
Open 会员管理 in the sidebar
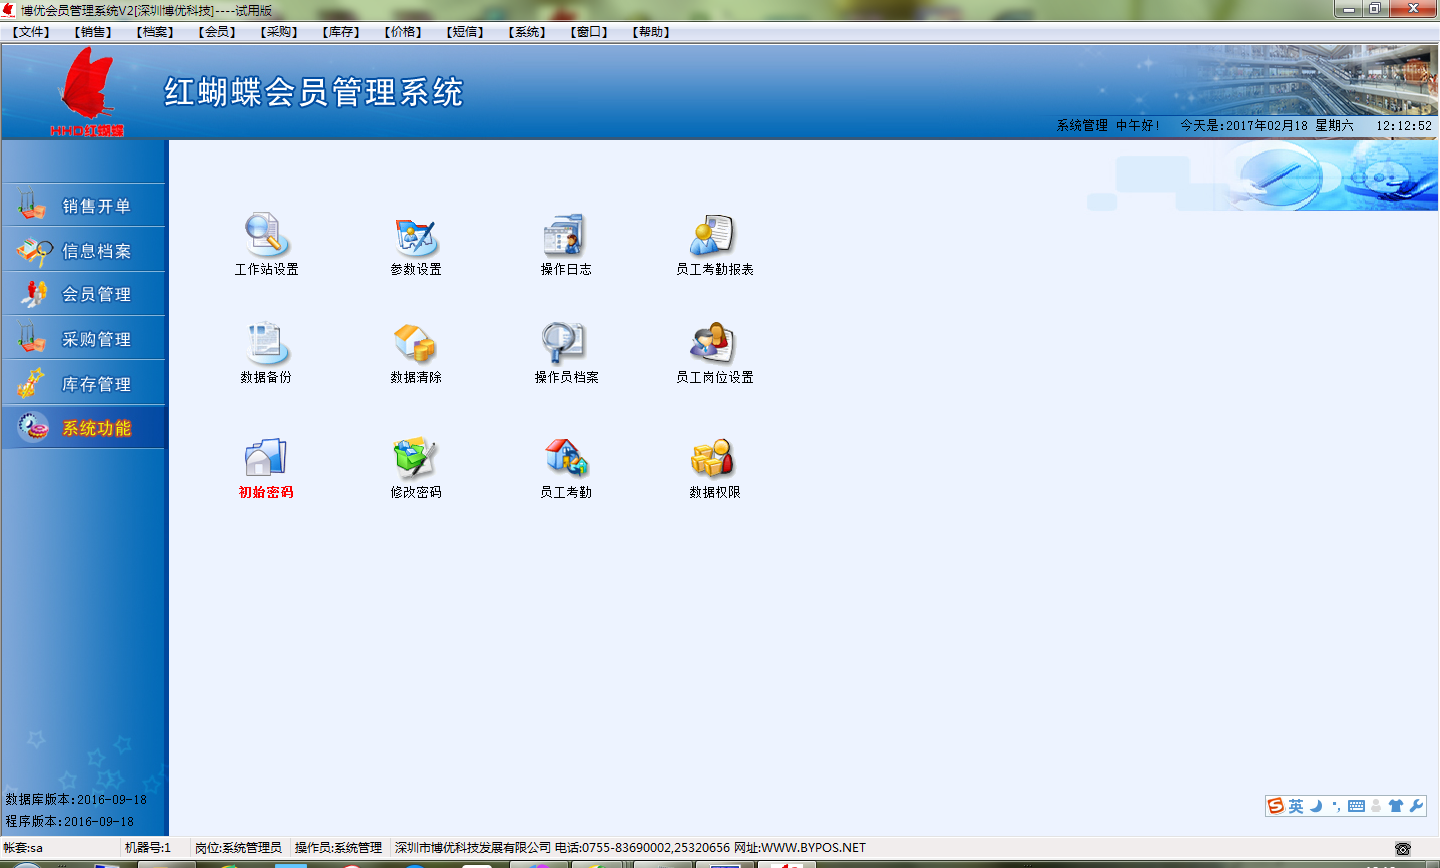click(x=83, y=294)
